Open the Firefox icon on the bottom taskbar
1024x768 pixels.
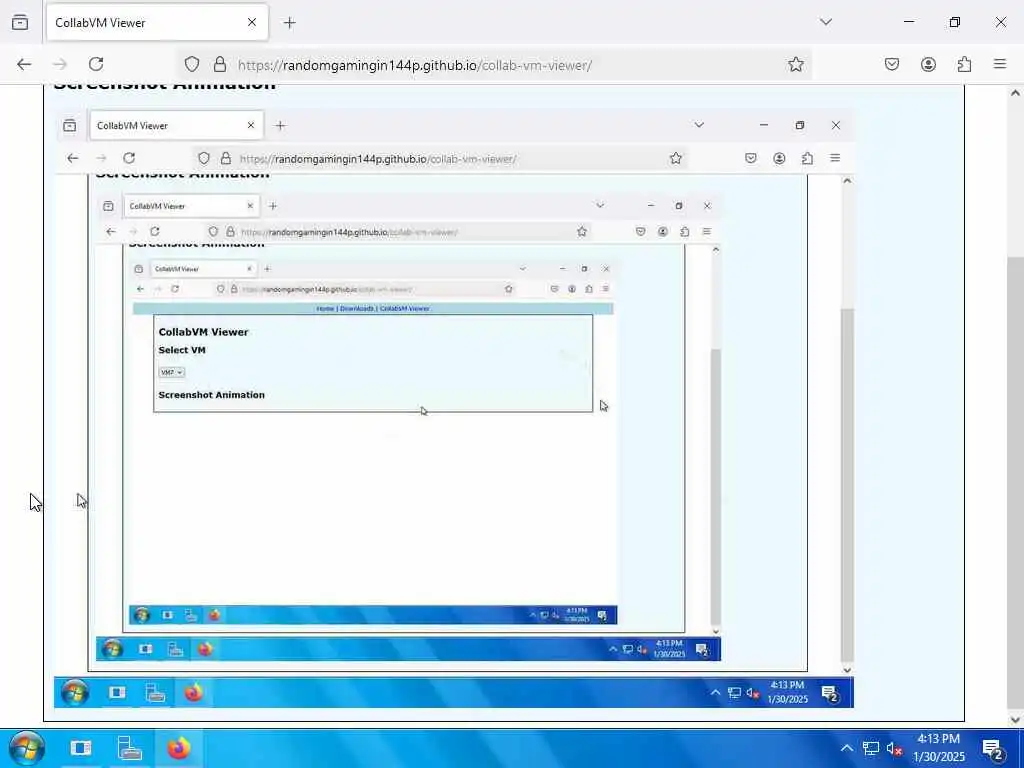178,748
